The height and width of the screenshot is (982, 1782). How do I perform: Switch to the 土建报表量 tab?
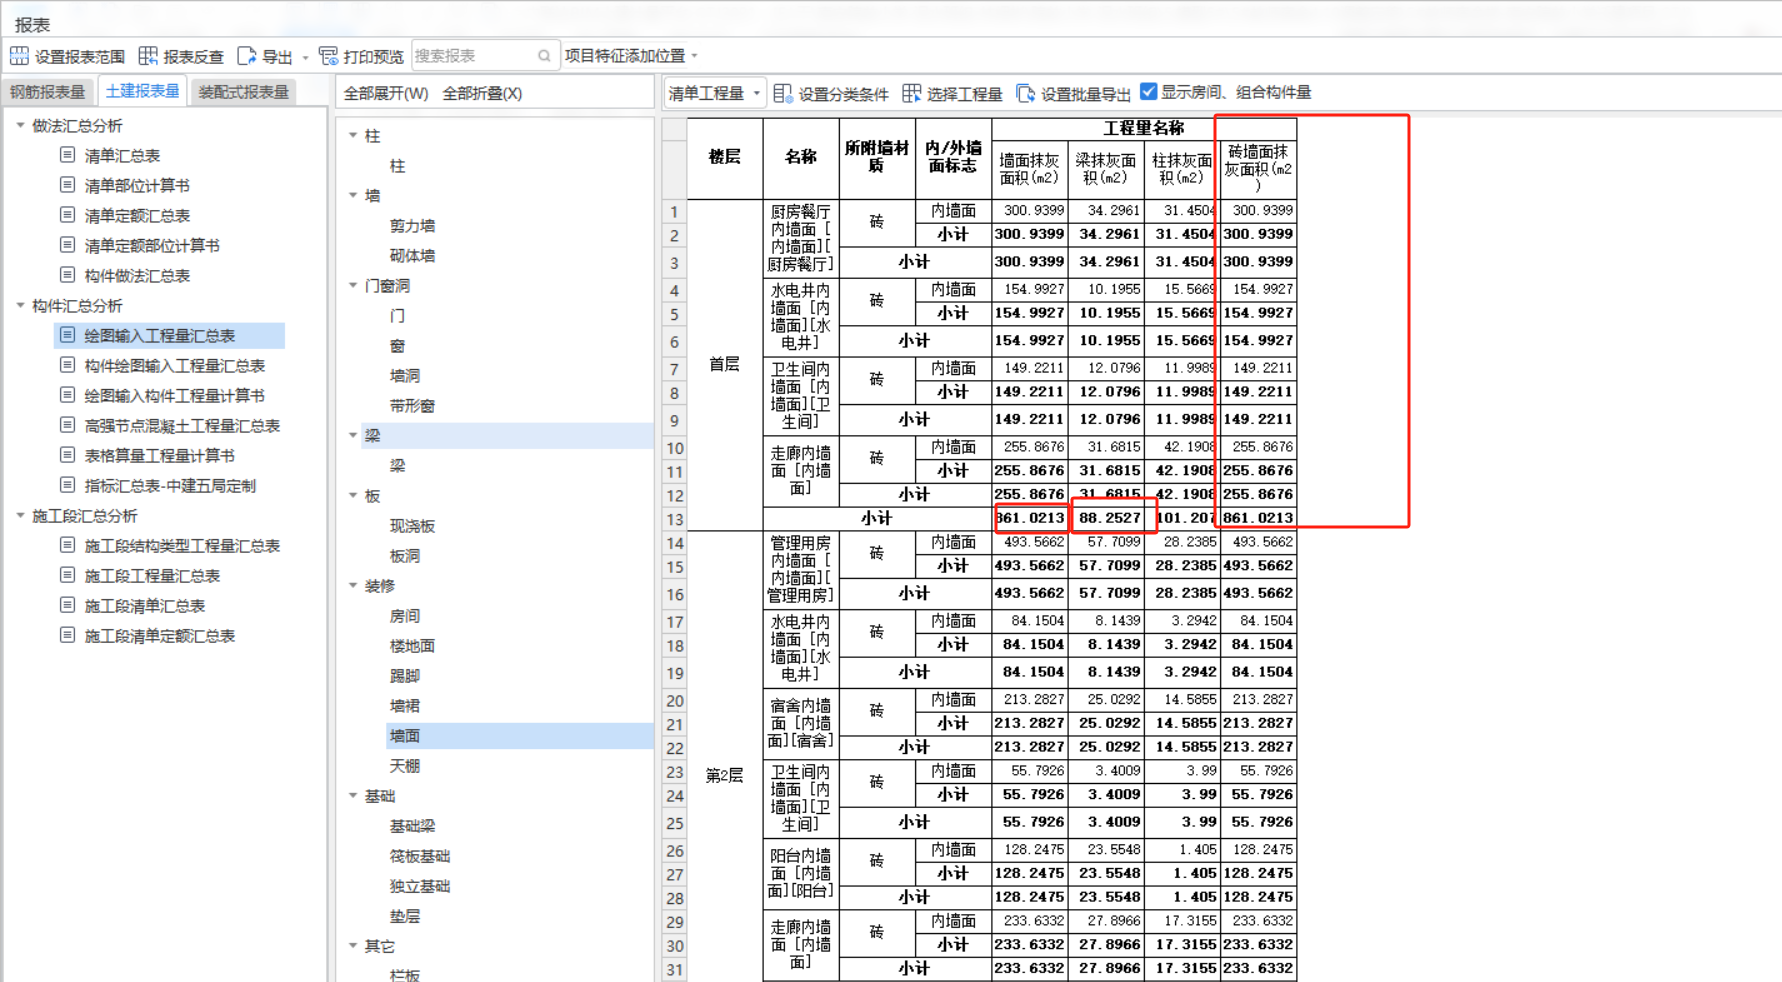click(x=142, y=91)
